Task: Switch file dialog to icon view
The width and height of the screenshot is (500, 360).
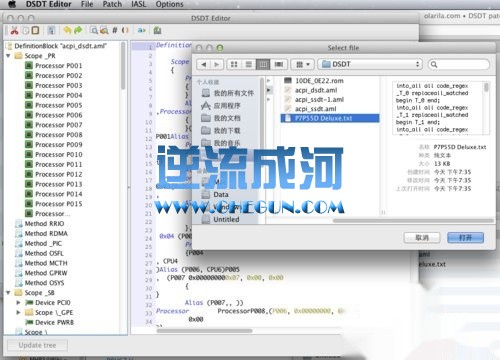Action: [234, 64]
